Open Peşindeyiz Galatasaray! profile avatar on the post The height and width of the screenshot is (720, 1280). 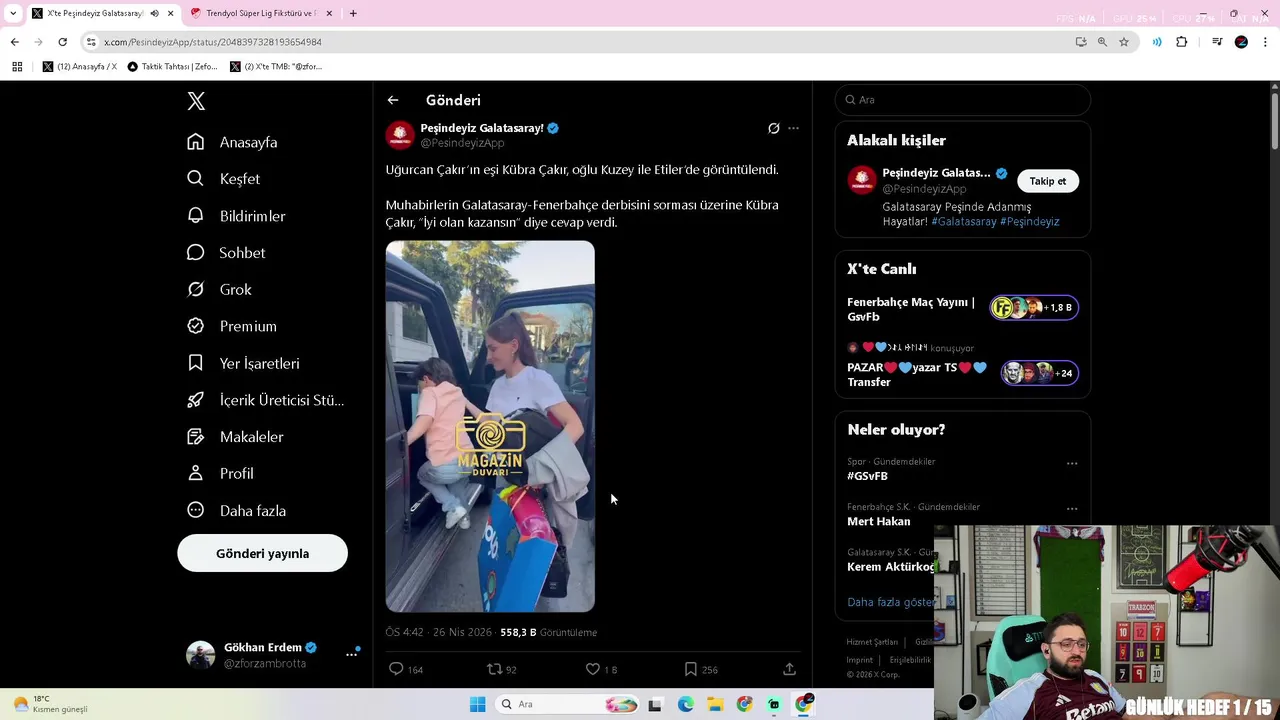coord(400,135)
